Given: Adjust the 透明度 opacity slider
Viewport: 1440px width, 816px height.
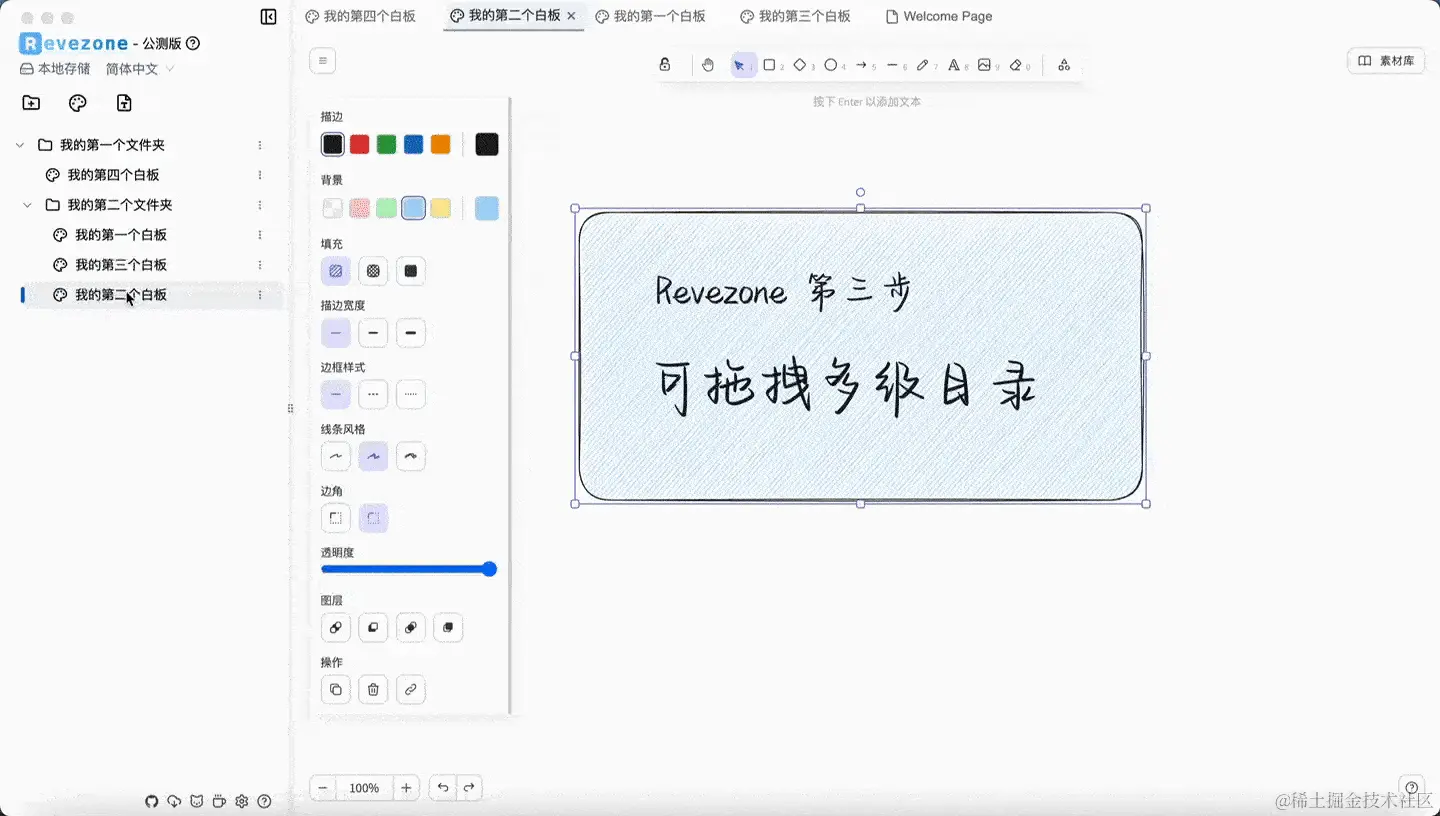Looking at the screenshot, I should click(409, 569).
